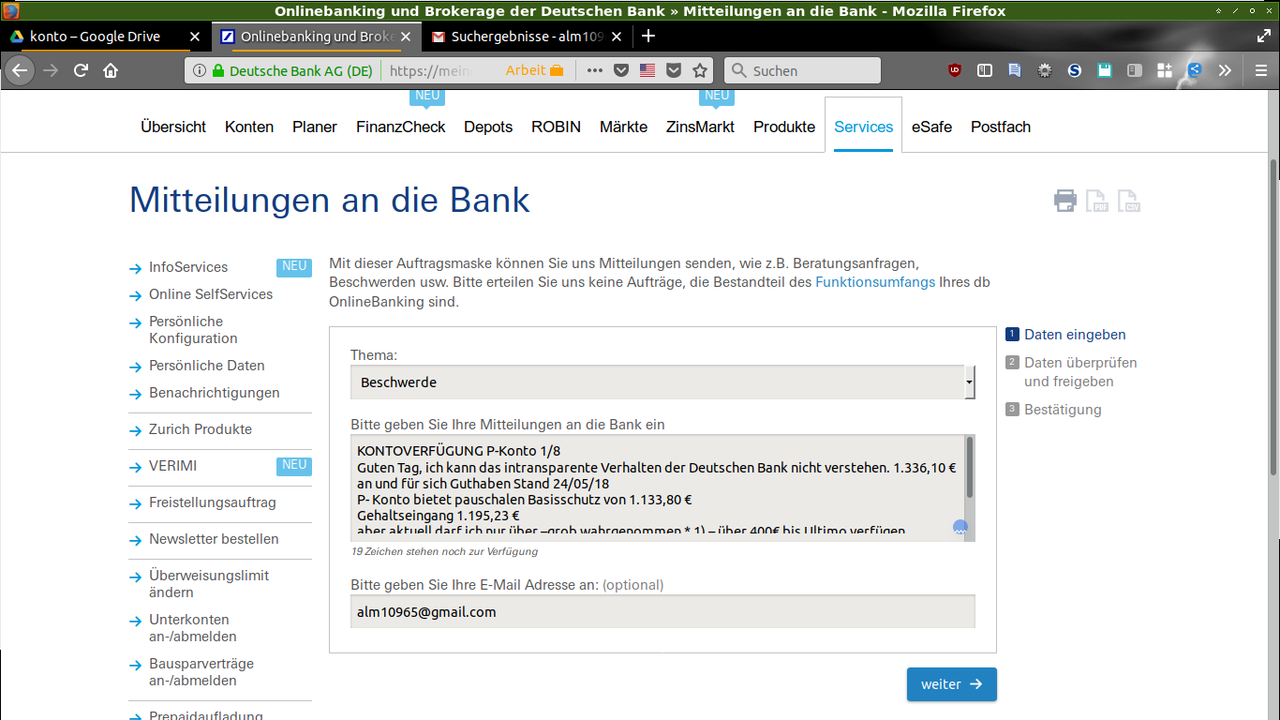The image size is (1280, 720).
Task: Click the second Pocket icon beside the star
Action: 673,70
